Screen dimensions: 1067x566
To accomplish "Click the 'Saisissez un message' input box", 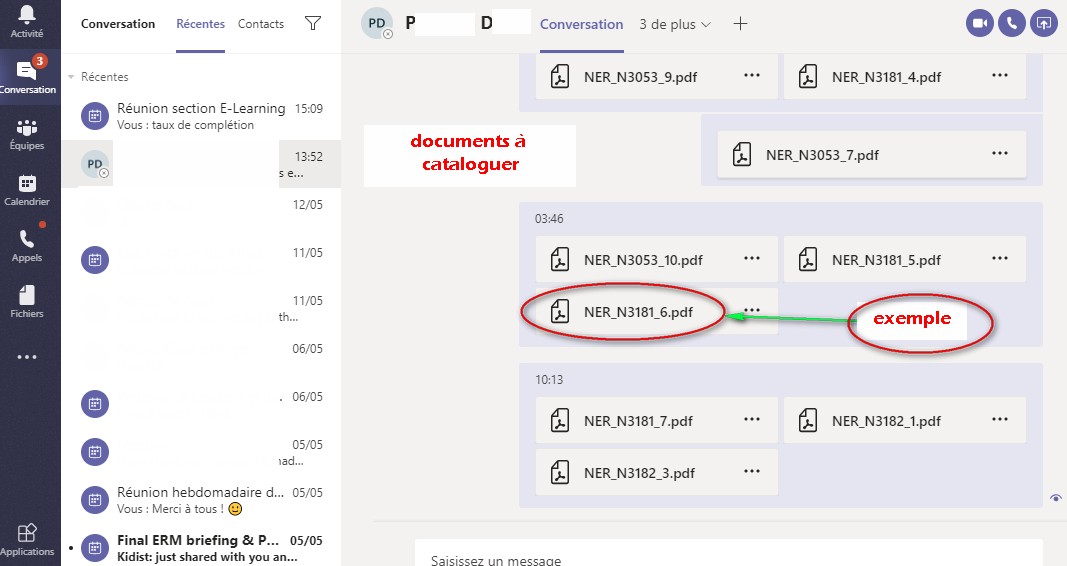I will [x=728, y=558].
